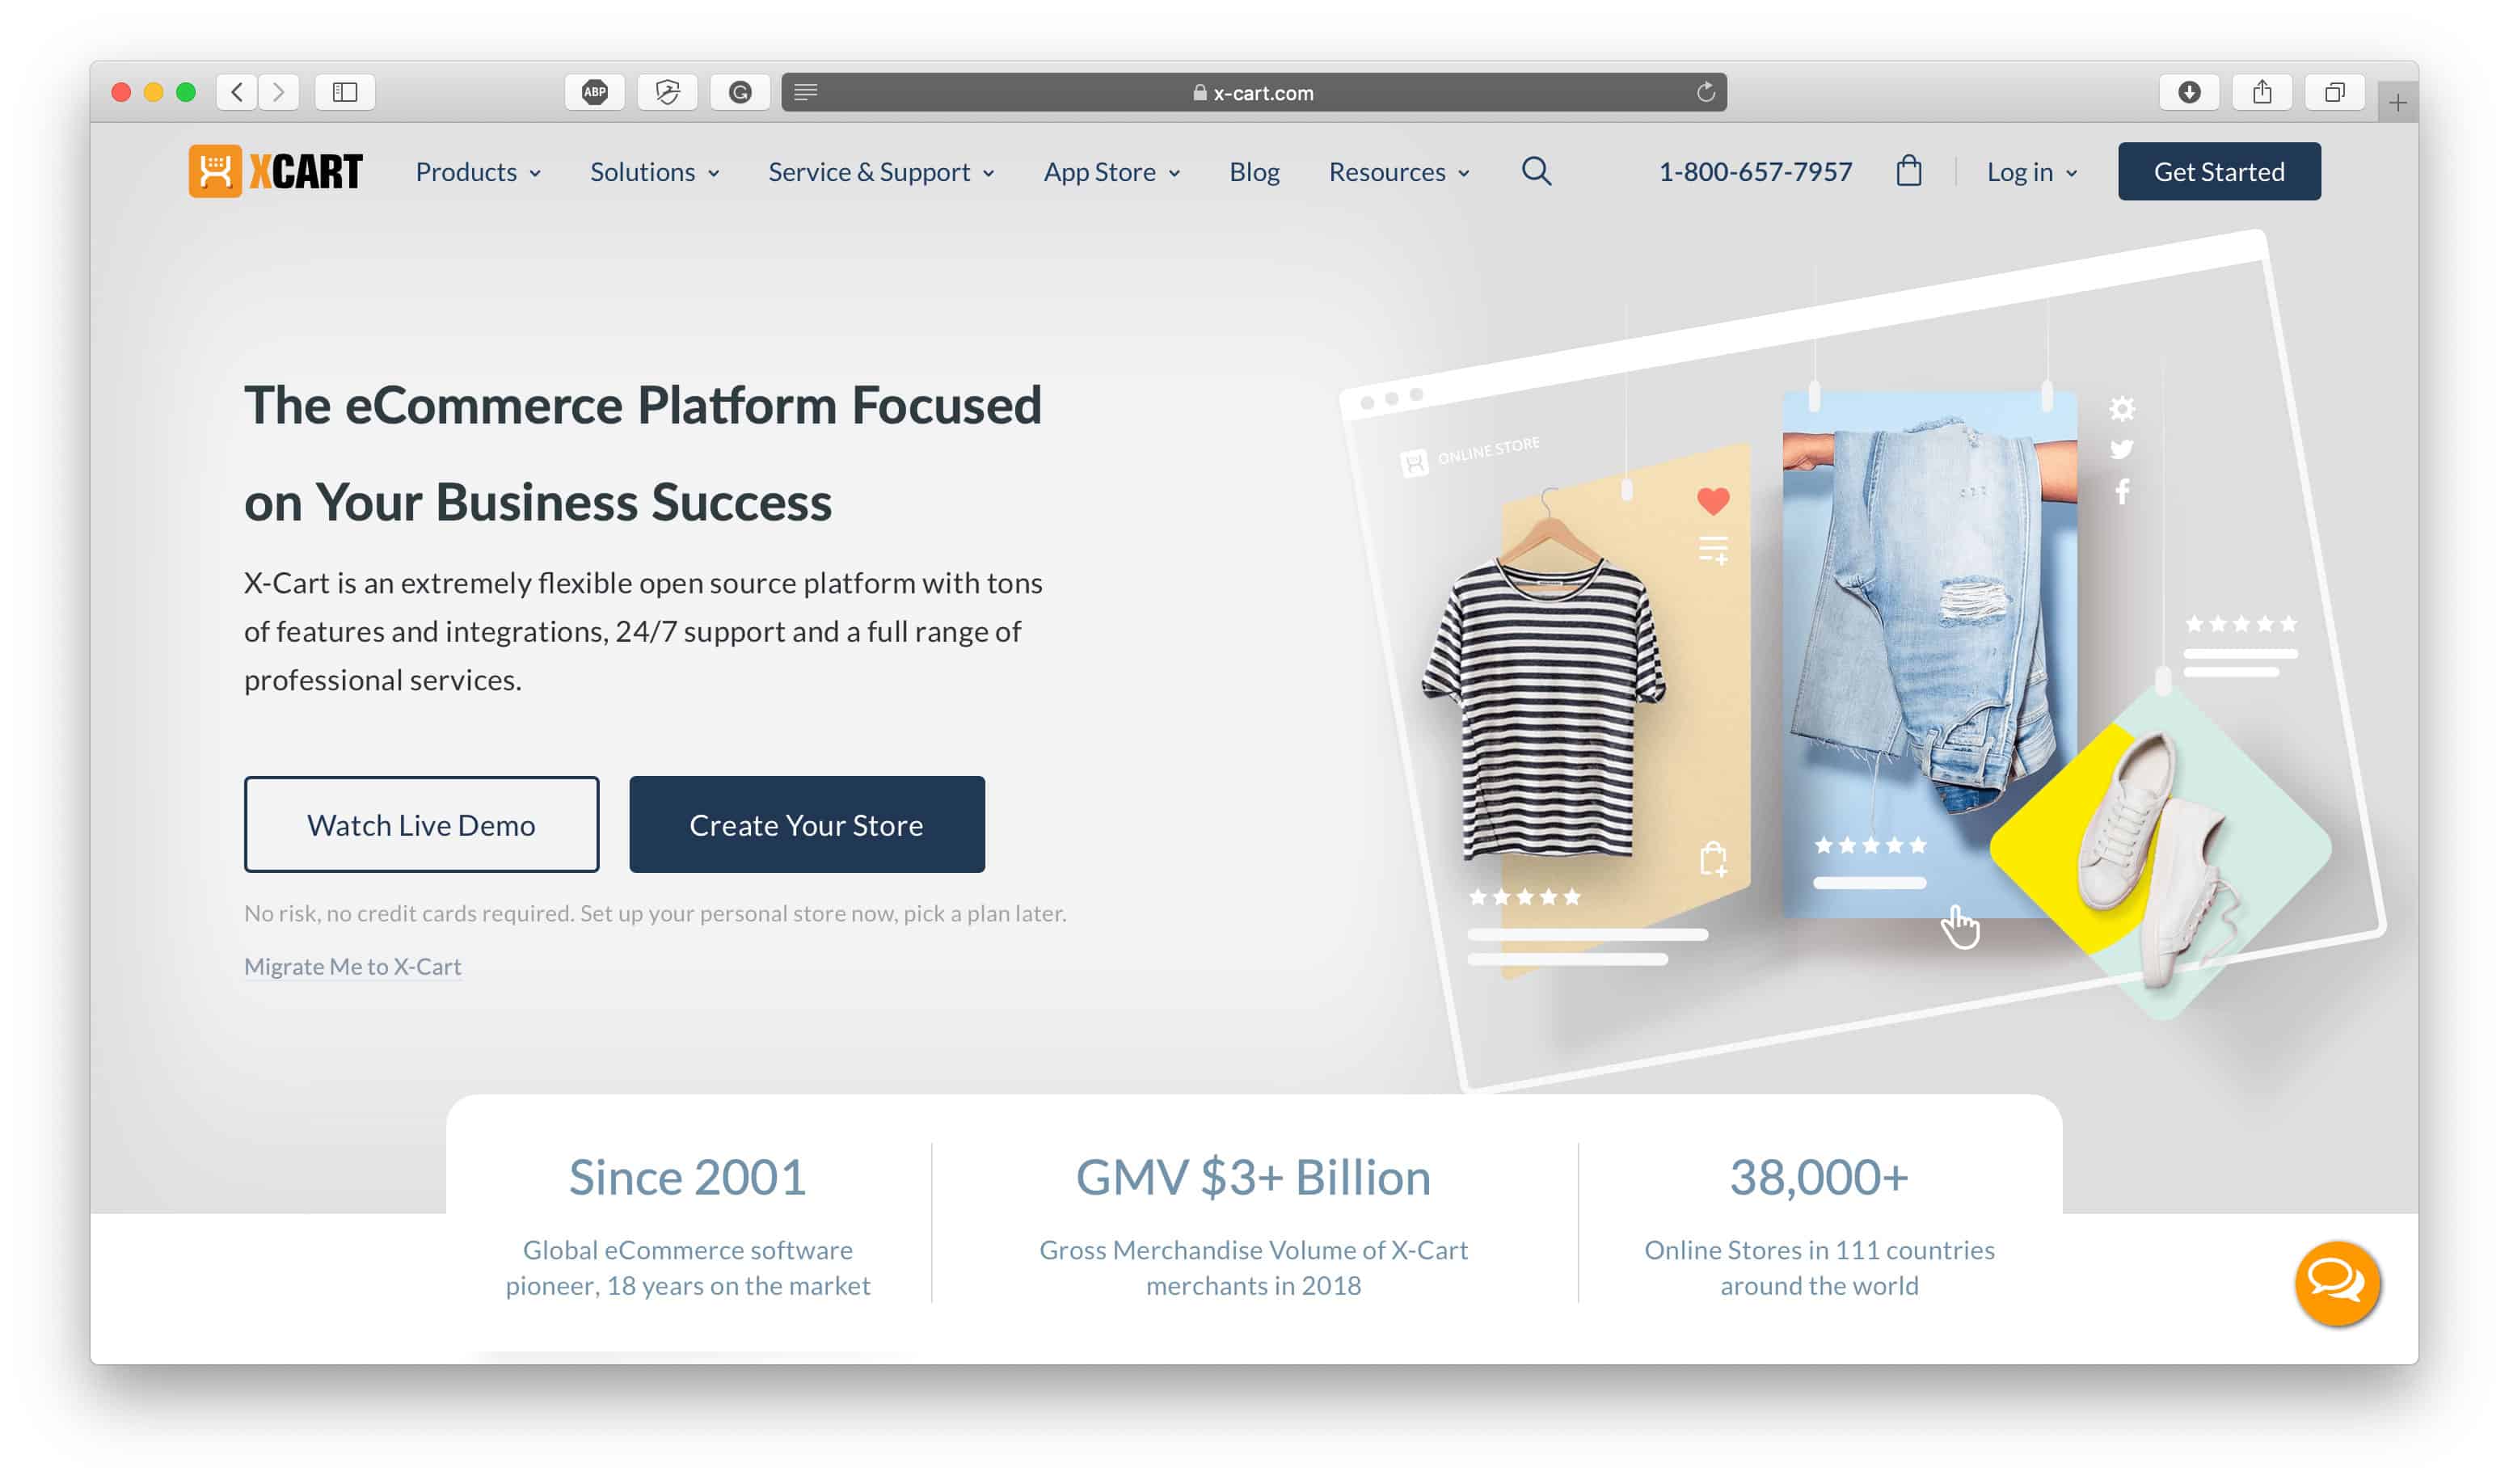Viewport: 2509px width, 1484px height.
Task: Expand the Resources dropdown menu
Action: pos(1399,171)
